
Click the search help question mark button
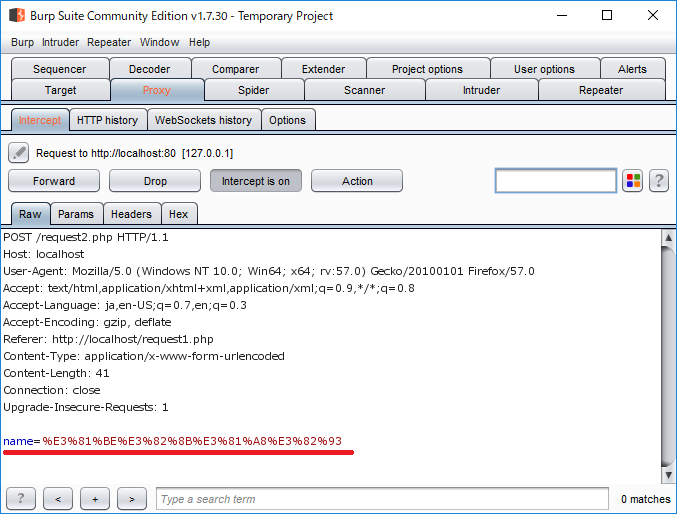point(21,499)
